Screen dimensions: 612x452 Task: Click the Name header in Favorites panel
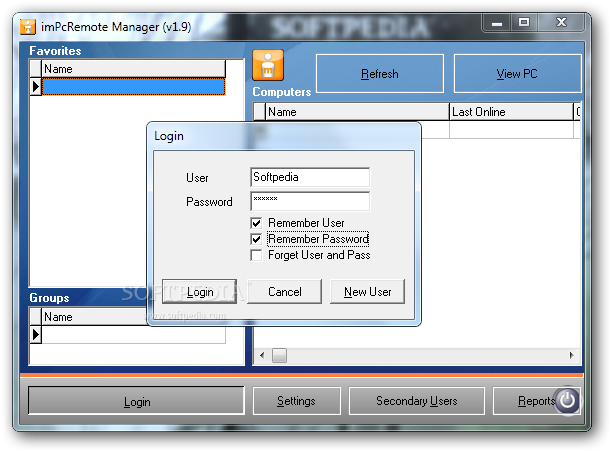coord(133,69)
